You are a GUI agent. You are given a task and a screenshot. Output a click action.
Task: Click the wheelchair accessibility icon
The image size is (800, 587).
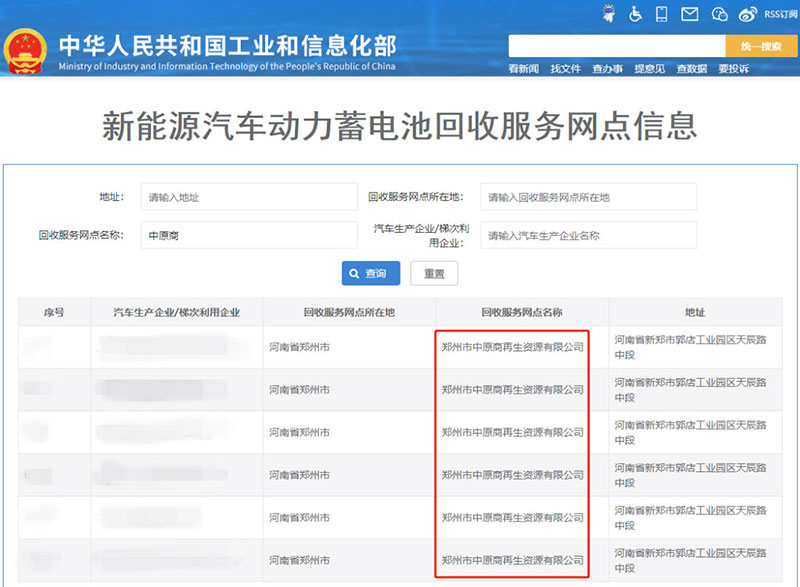[635, 14]
